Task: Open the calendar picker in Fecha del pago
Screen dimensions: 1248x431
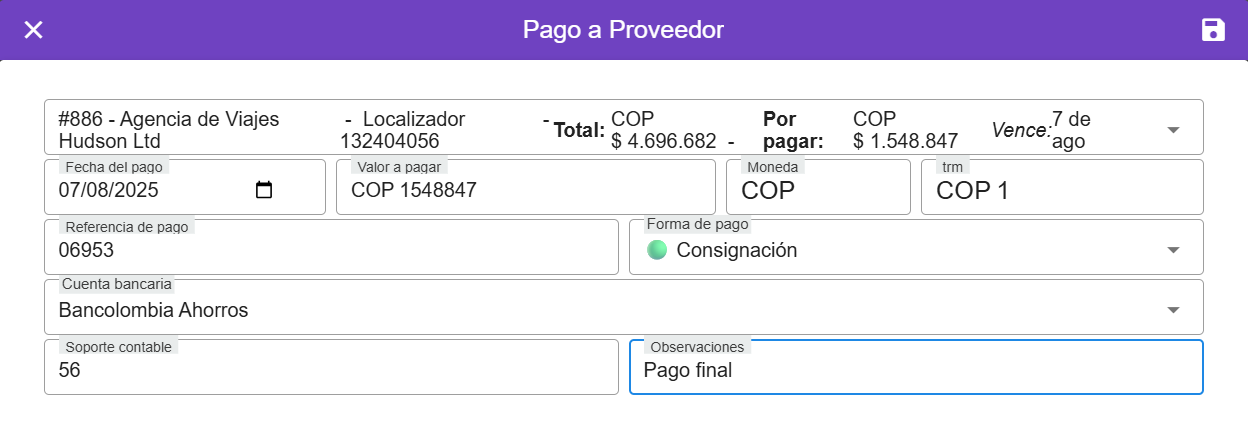Action: click(x=264, y=190)
